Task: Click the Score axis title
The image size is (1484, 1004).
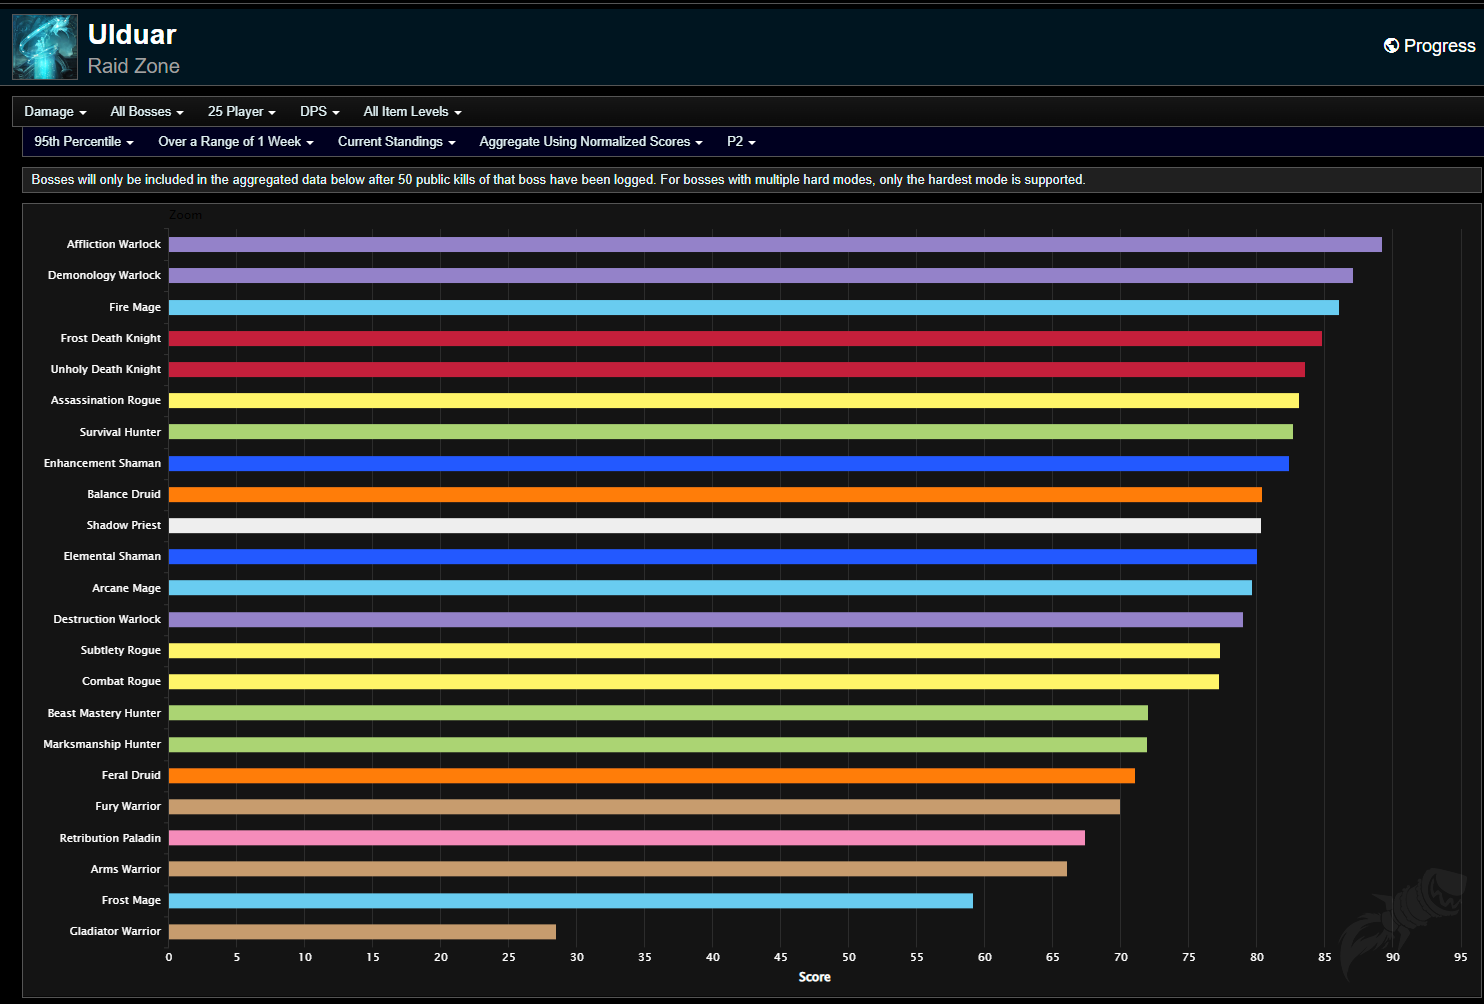Action: 815,977
